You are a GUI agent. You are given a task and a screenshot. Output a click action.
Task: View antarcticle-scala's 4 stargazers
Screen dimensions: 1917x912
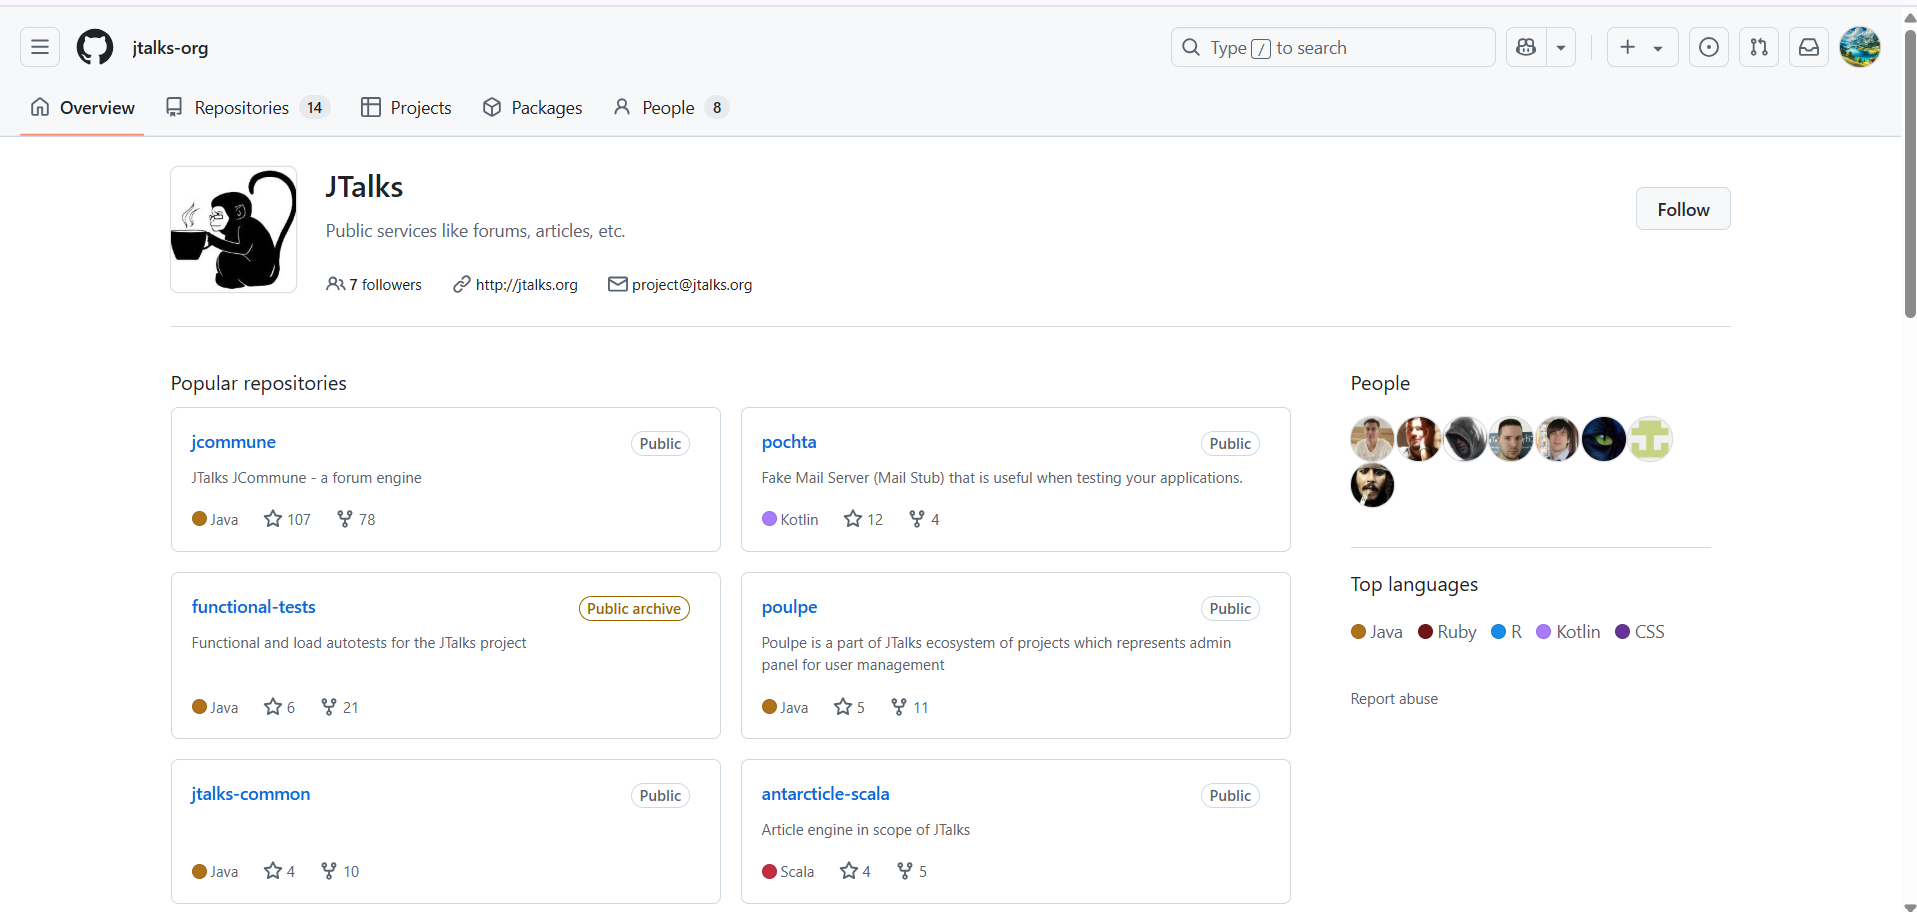(x=855, y=871)
